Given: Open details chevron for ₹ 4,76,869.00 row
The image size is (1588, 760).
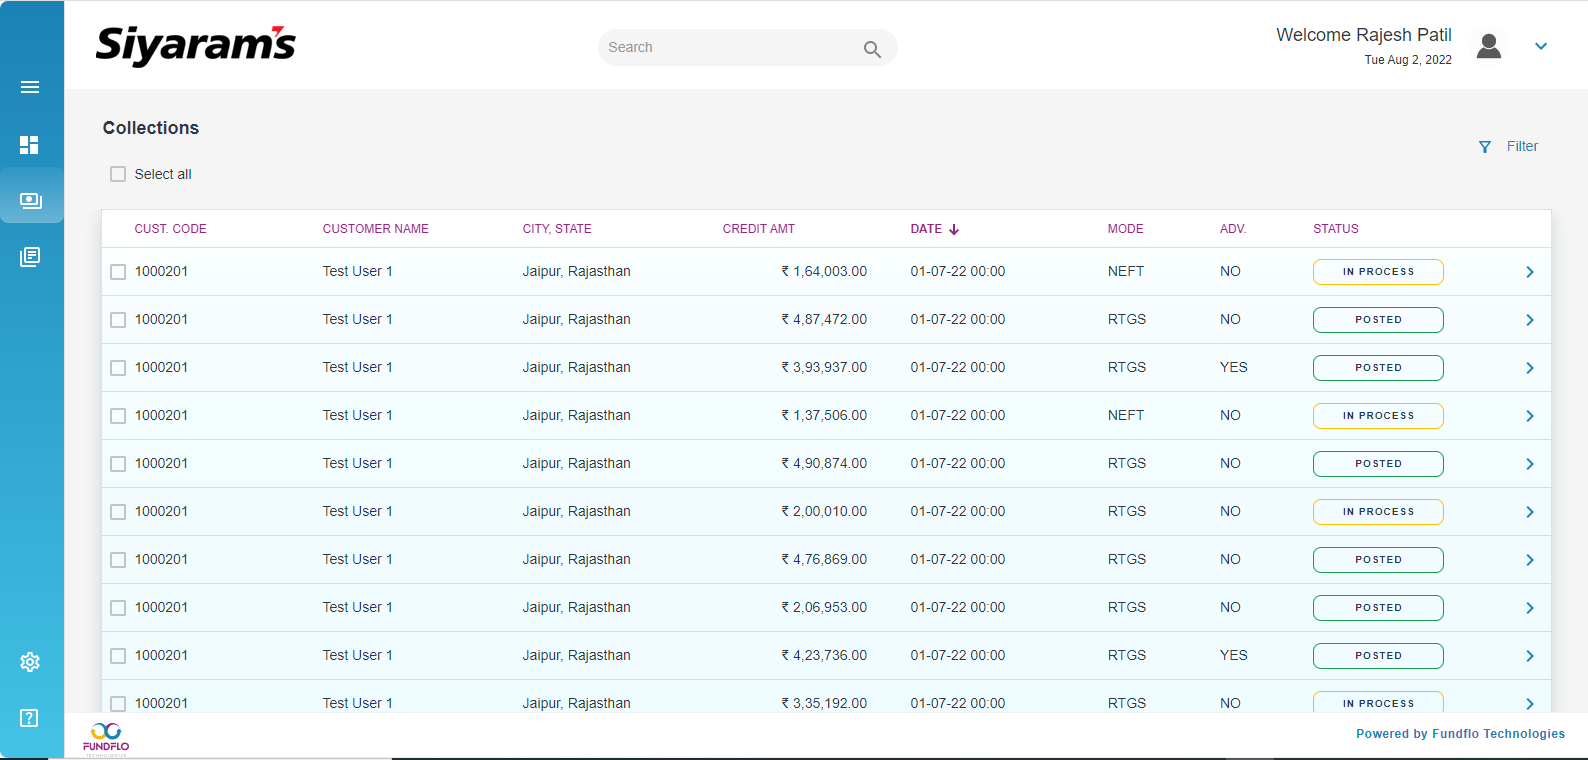Looking at the screenshot, I should click(x=1530, y=560).
